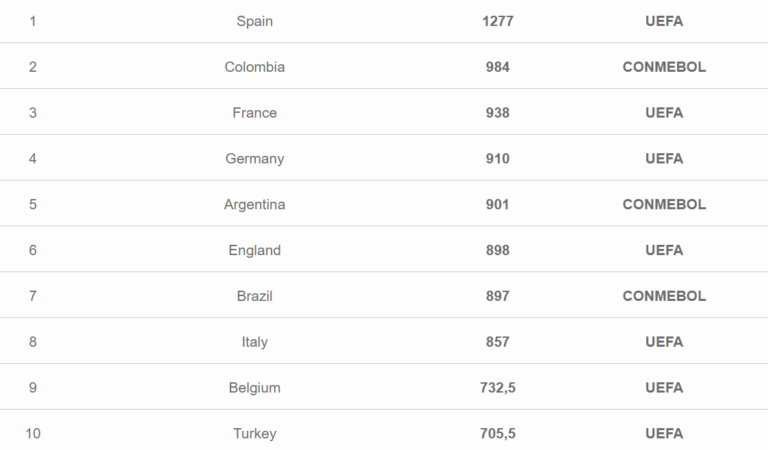Image resolution: width=768 pixels, height=450 pixels.
Task: Select Belgium in the list
Action: (254, 387)
